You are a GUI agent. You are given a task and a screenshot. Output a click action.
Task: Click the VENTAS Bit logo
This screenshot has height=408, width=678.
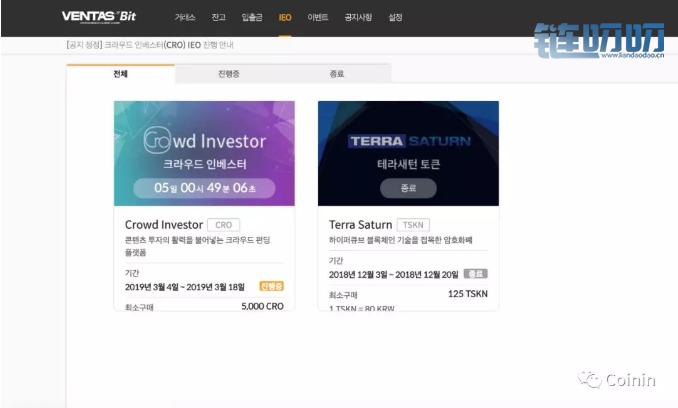pos(99,17)
